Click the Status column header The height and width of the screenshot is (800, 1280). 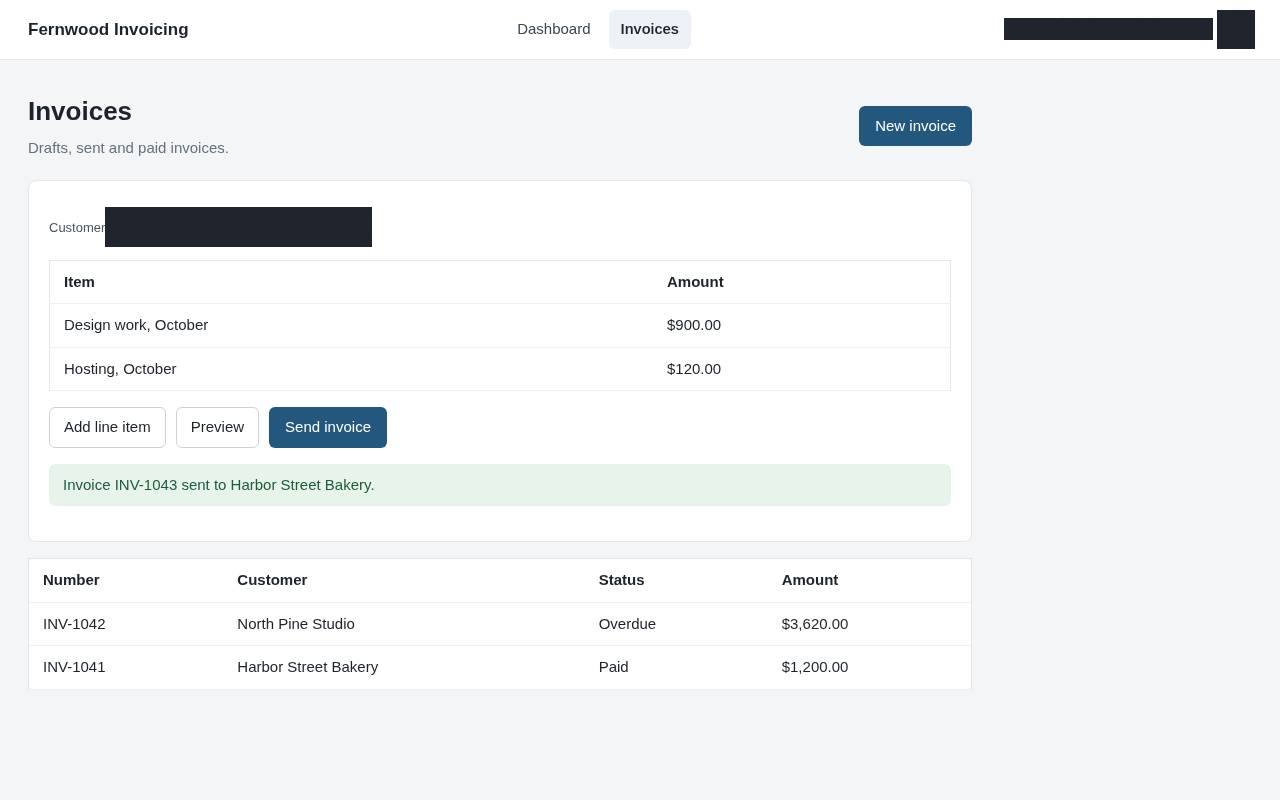[x=621, y=580]
